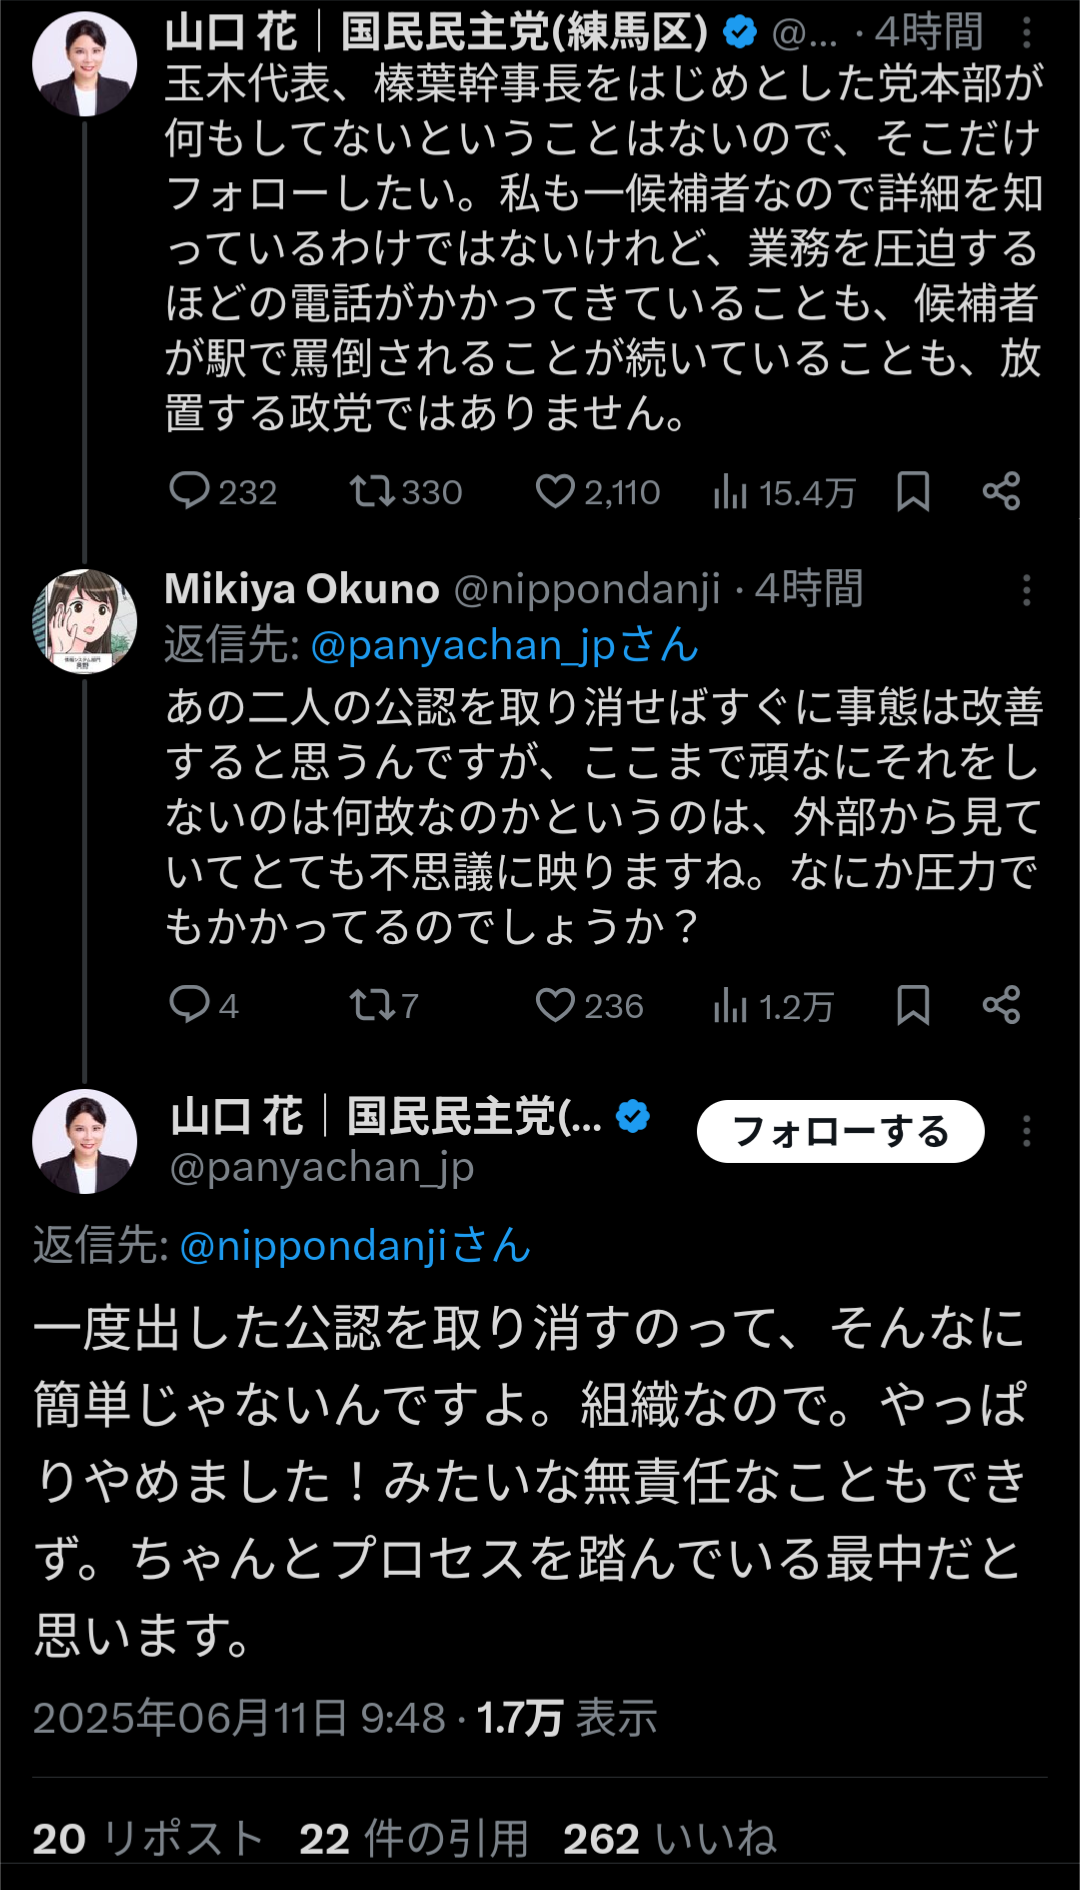Bookmark Mikiya Okuno's post
The image size is (1080, 1890).
pos(913,1004)
